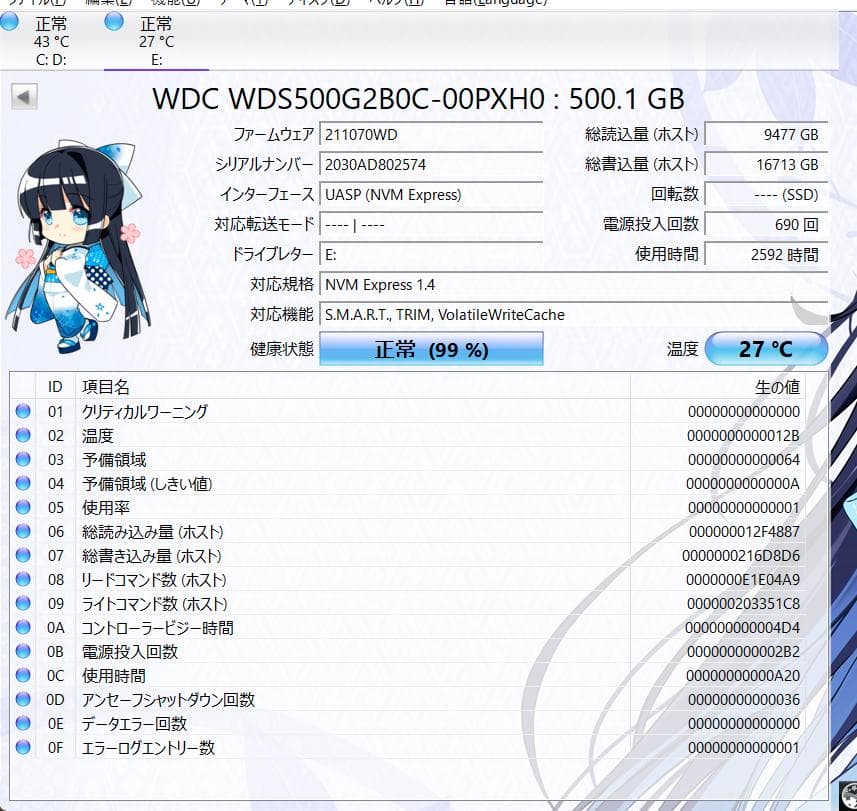
Task: Click total host writes value 16713 GB
Action: (x=766, y=164)
